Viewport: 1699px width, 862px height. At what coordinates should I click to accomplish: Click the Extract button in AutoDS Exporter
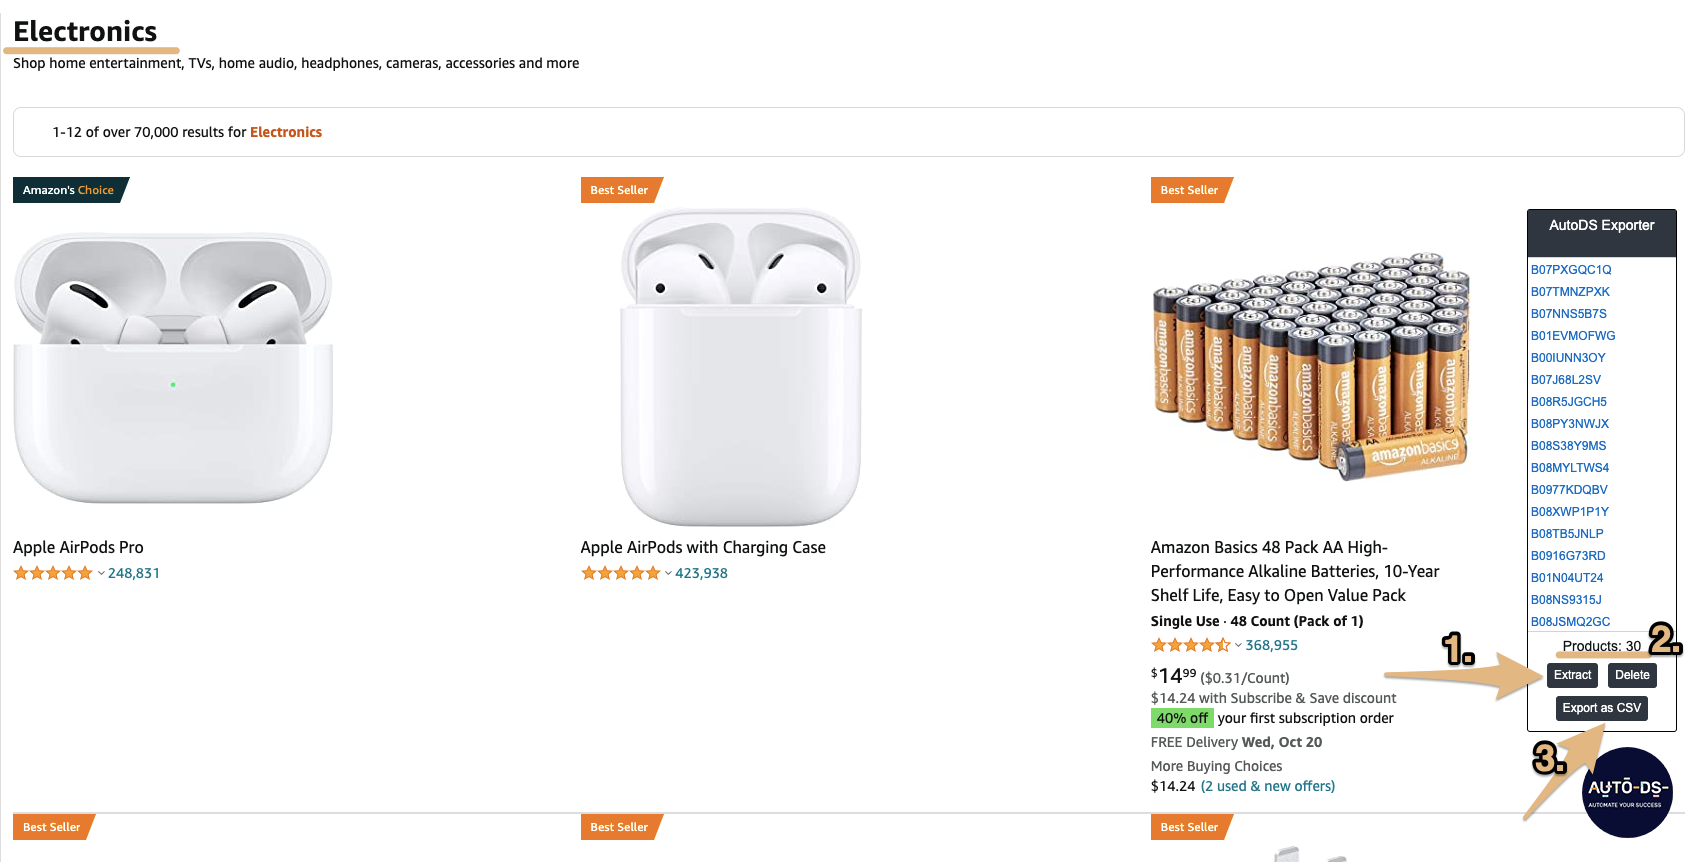[1572, 675]
